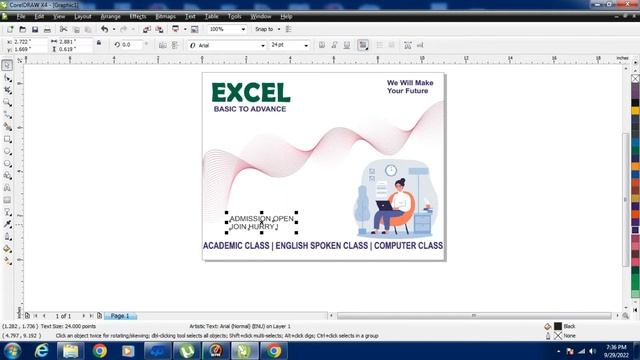Go to the next page arrow

tap(84, 316)
